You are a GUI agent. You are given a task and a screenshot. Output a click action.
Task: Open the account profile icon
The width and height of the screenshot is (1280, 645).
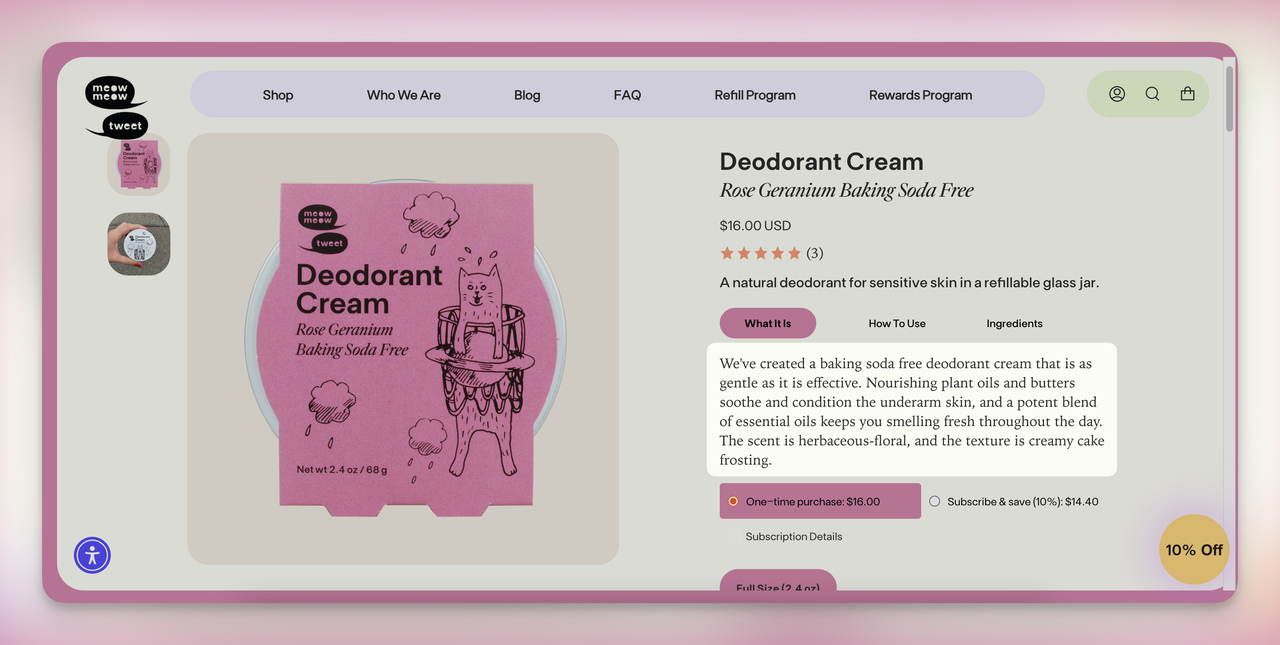[x=1117, y=94]
